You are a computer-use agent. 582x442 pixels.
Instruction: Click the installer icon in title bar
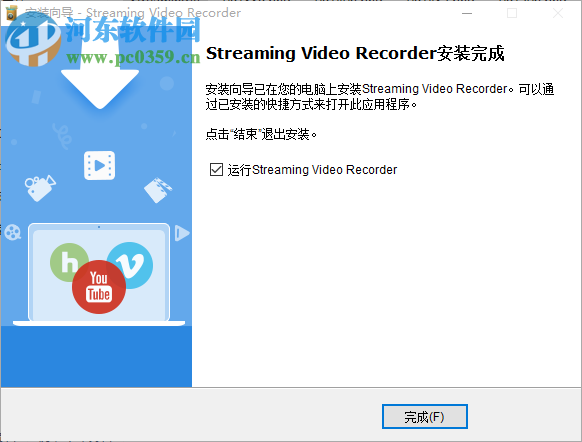tap(11, 13)
